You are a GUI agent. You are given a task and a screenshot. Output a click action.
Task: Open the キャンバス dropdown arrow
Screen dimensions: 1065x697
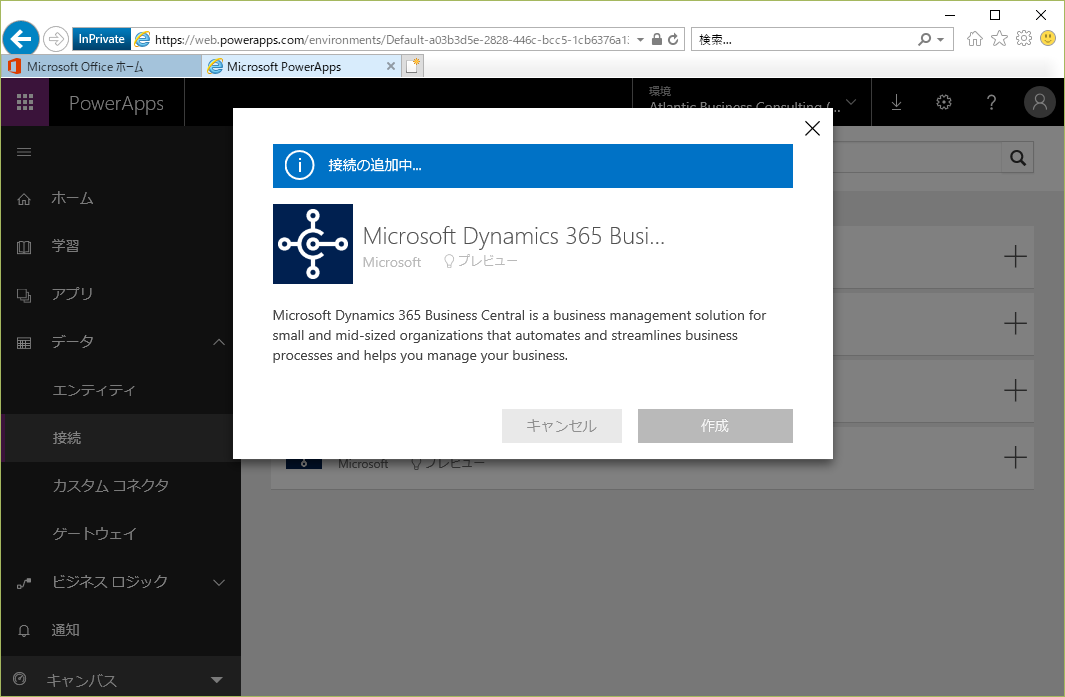coord(217,679)
